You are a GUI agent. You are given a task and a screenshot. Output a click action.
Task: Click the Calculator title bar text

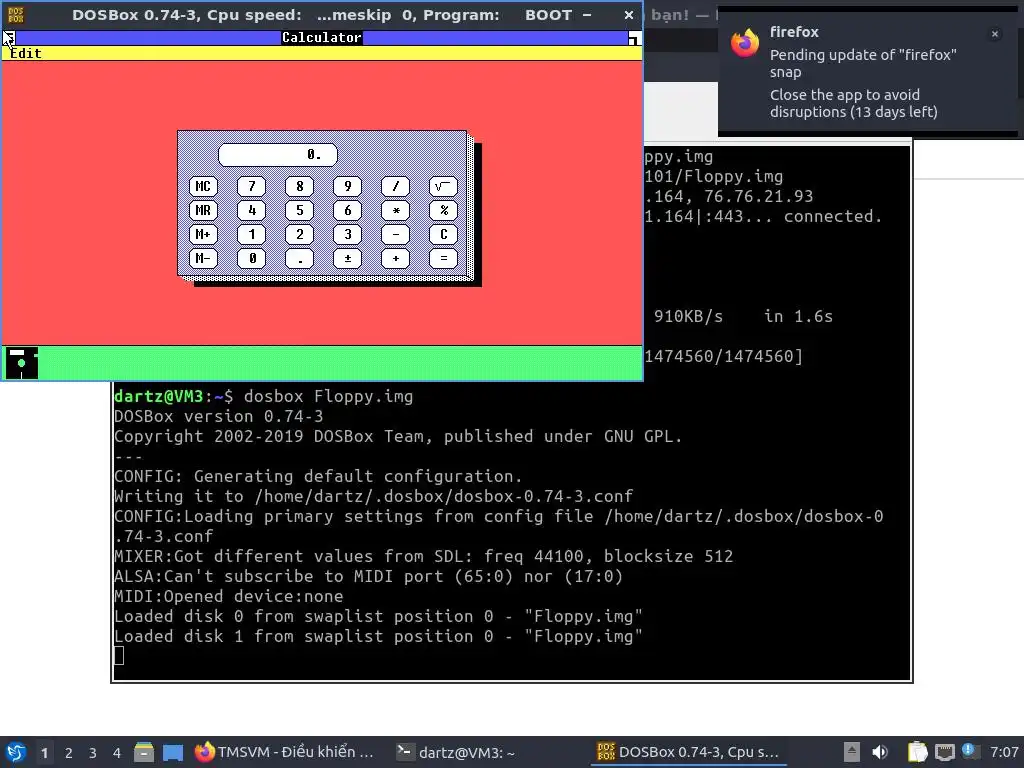pyautogui.click(x=321, y=38)
